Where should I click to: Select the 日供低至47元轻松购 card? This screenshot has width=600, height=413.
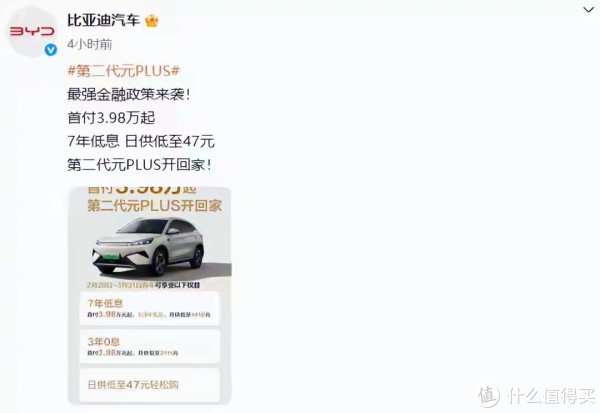pos(149,385)
